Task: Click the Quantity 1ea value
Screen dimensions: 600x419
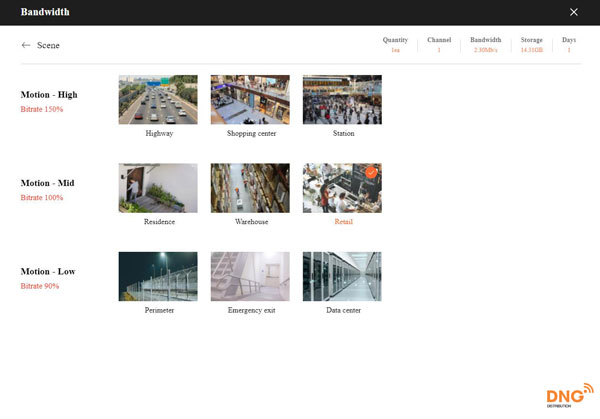Action: (x=395, y=50)
